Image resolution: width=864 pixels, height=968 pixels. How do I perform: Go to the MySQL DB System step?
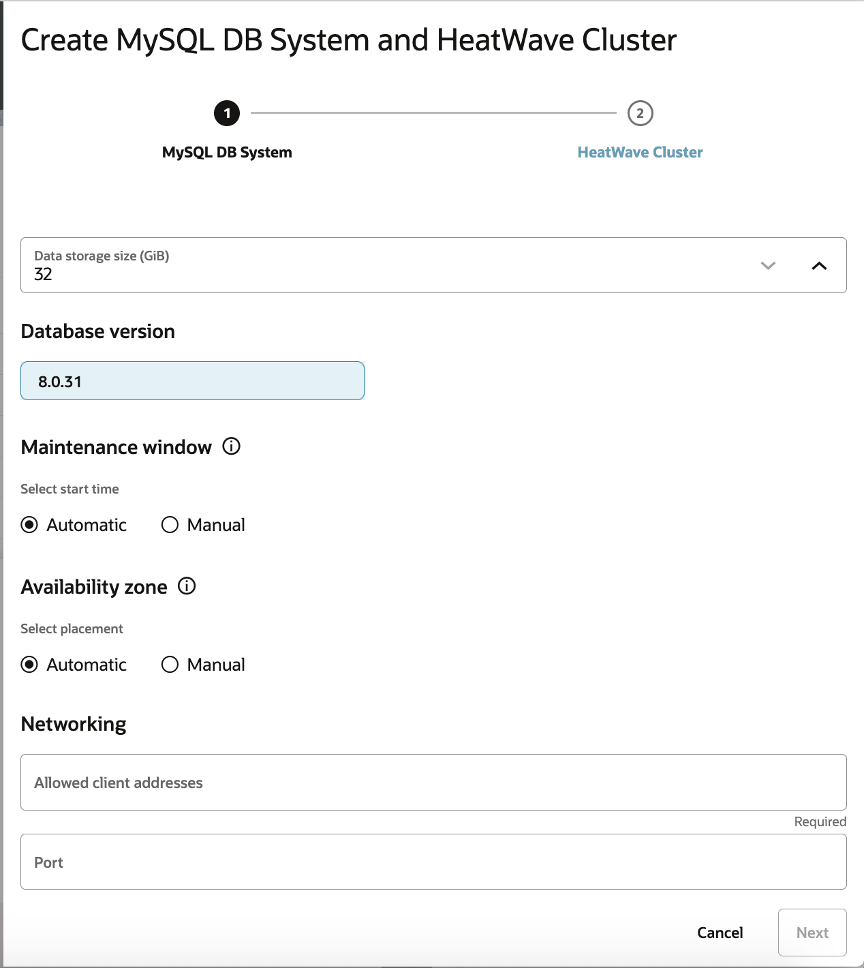[227, 153]
